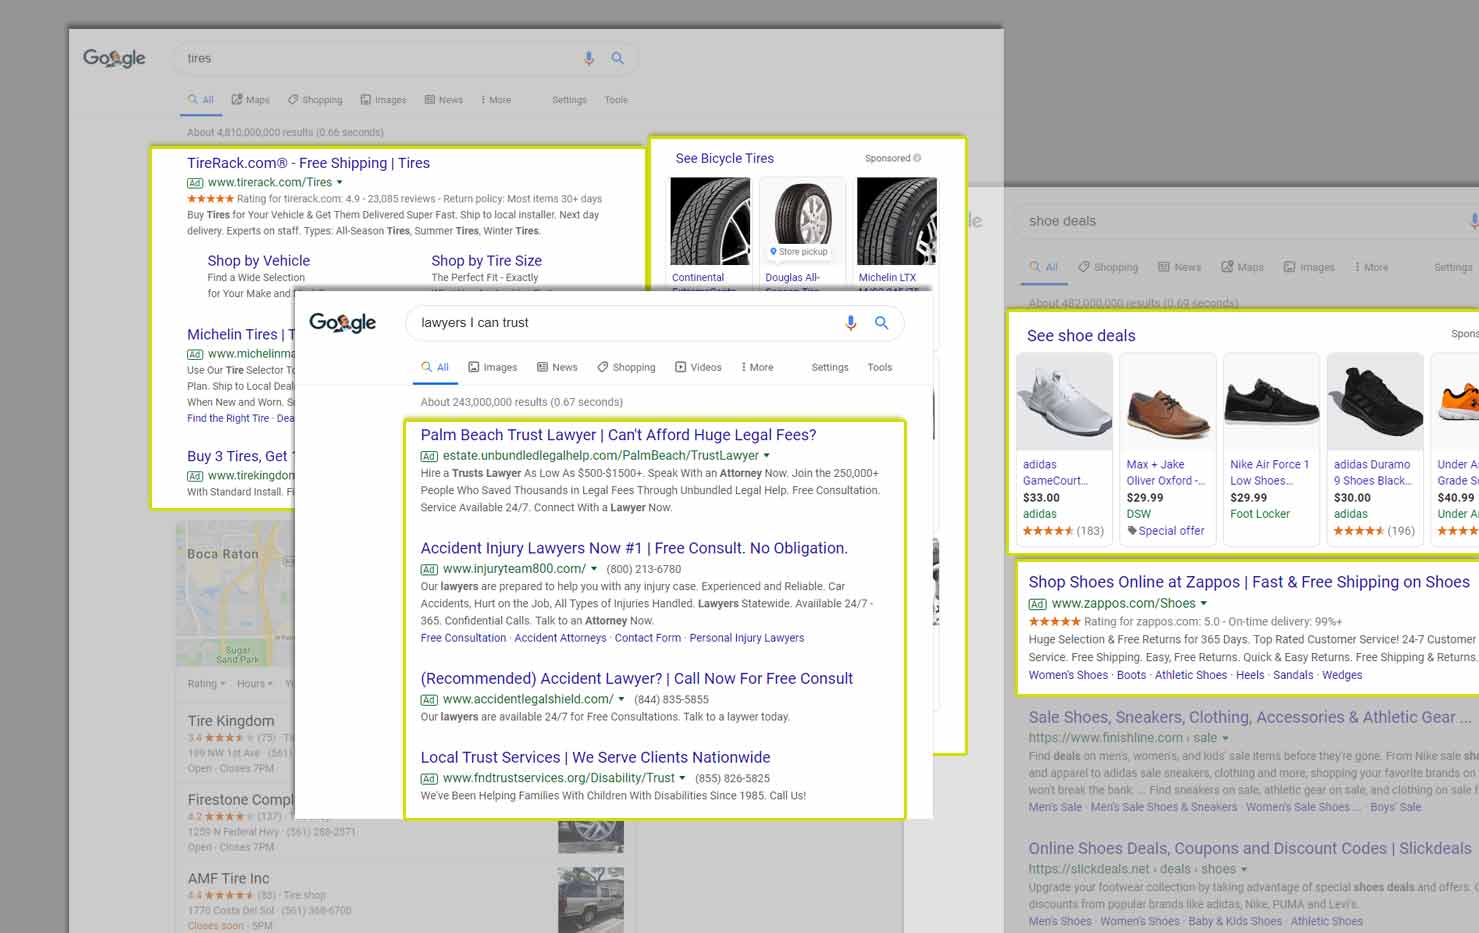
Task: Click the Special offer tag on DSW listing
Action: [1166, 531]
